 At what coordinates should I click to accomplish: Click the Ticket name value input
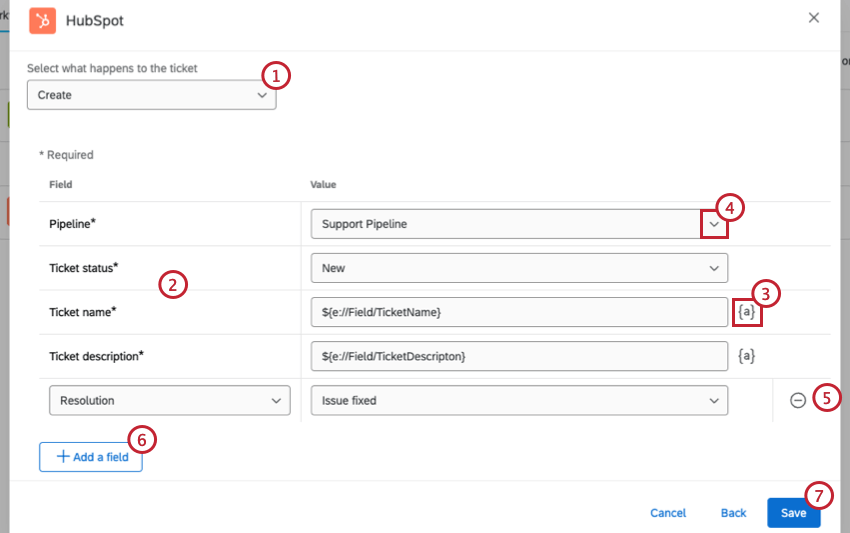pyautogui.click(x=519, y=312)
